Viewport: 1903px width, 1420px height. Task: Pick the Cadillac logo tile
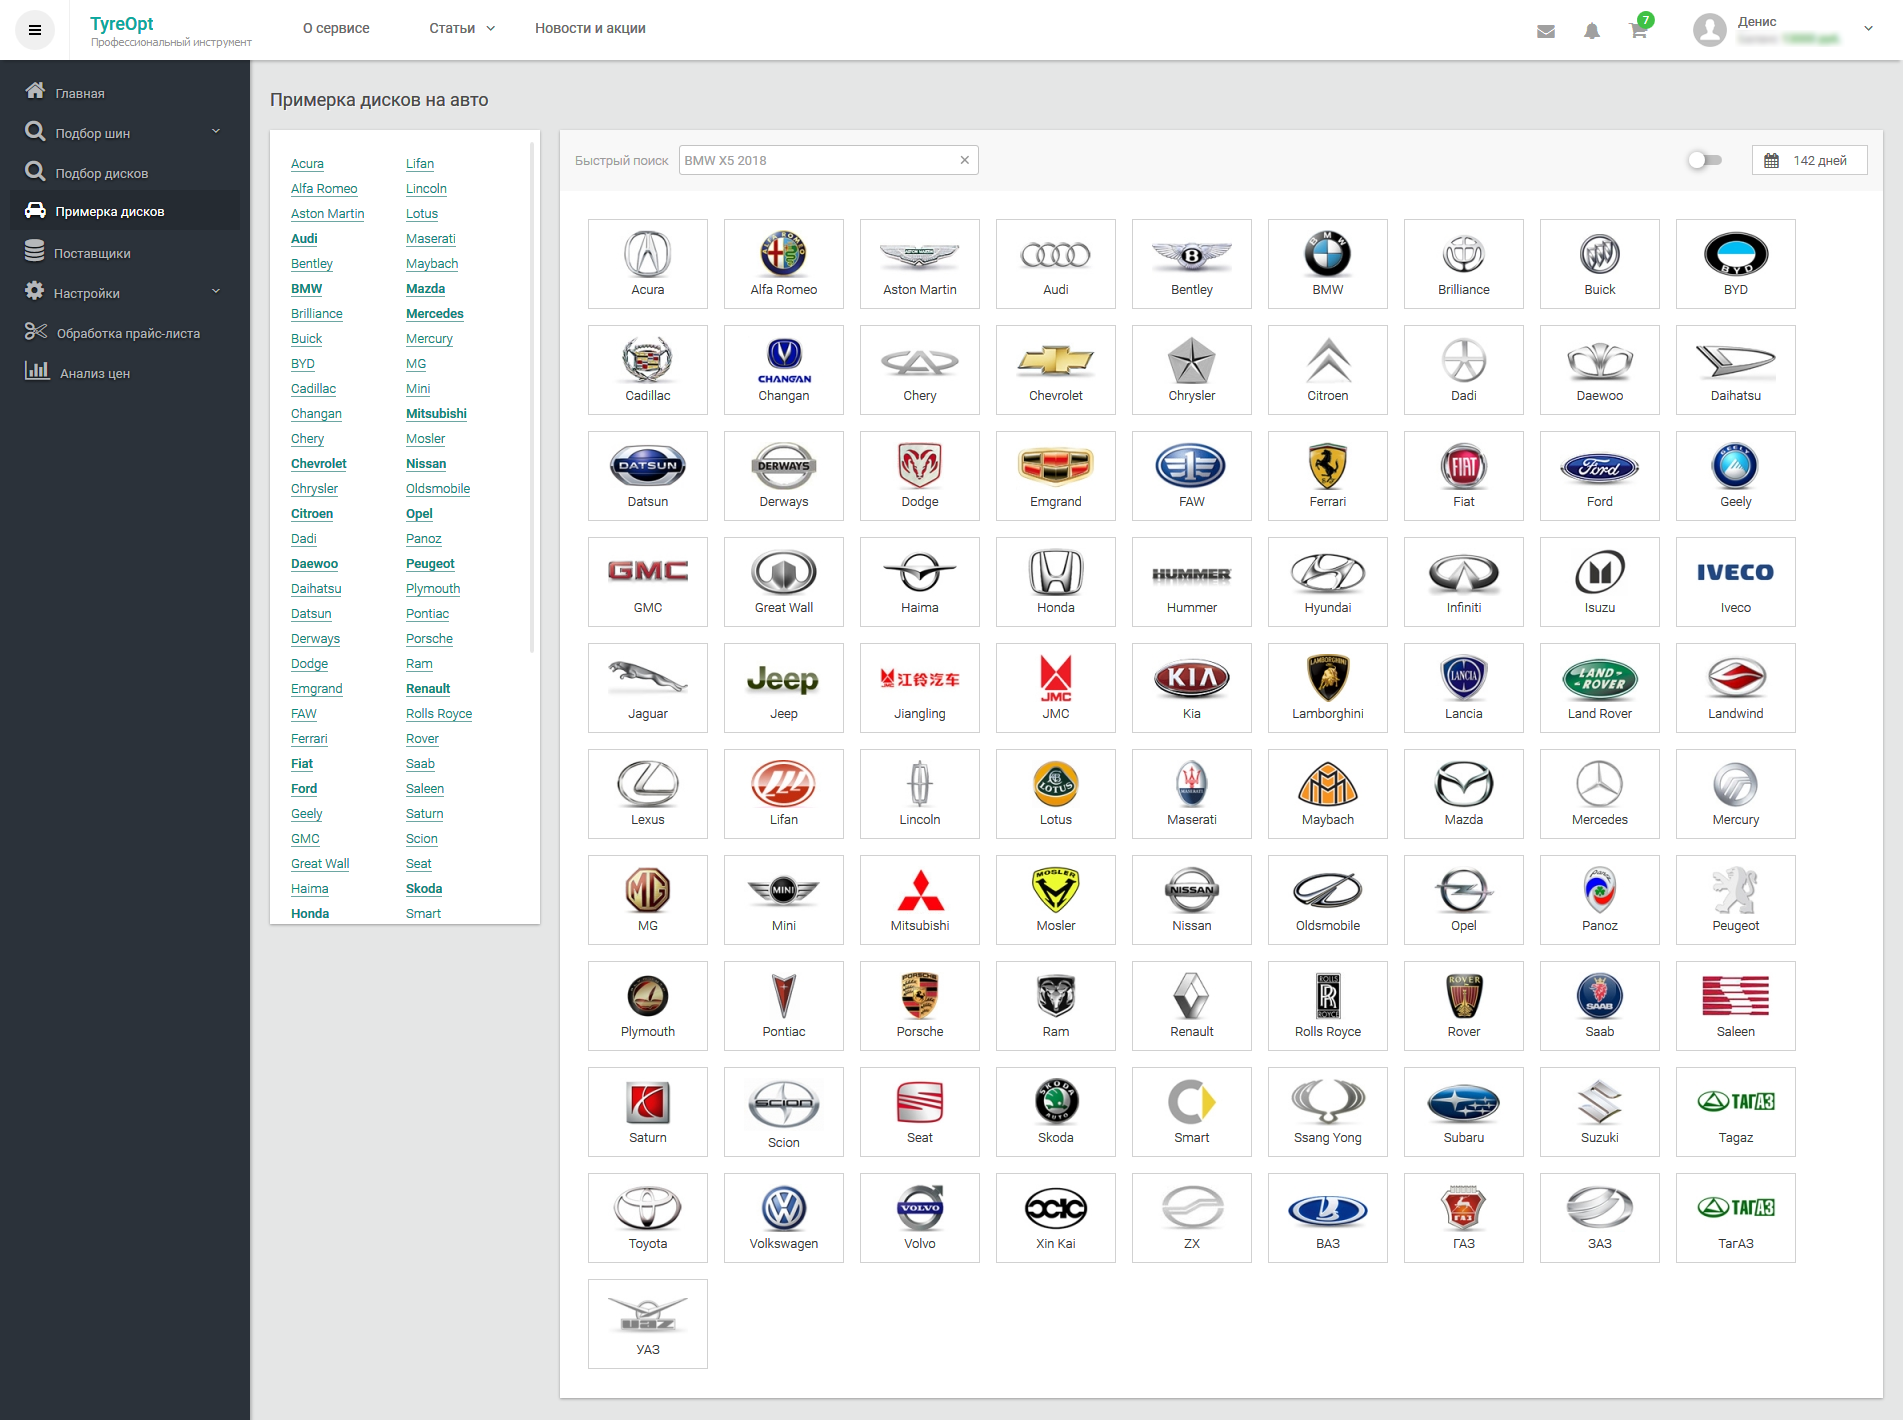648,370
